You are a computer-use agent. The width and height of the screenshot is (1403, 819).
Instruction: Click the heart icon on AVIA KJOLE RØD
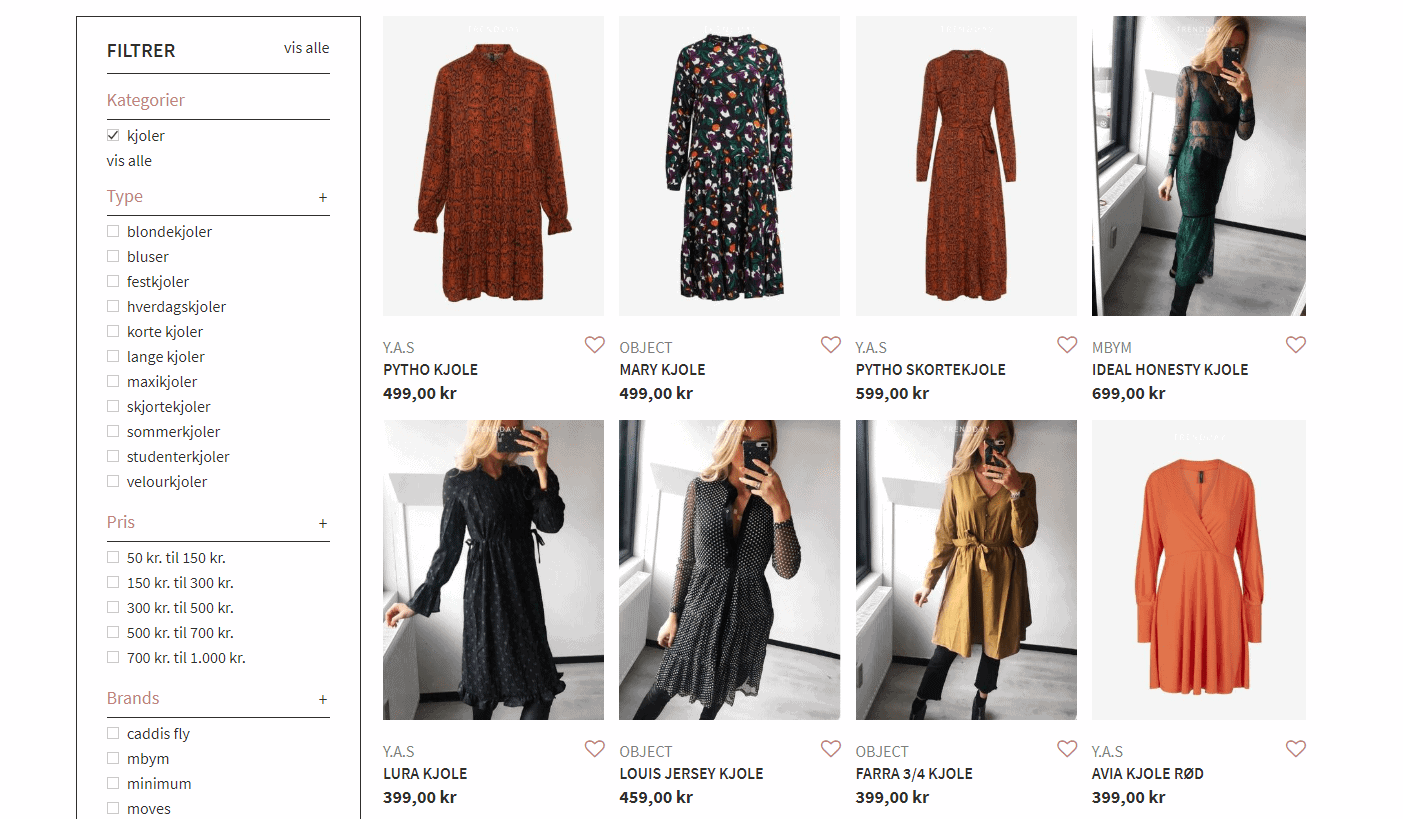1296,748
